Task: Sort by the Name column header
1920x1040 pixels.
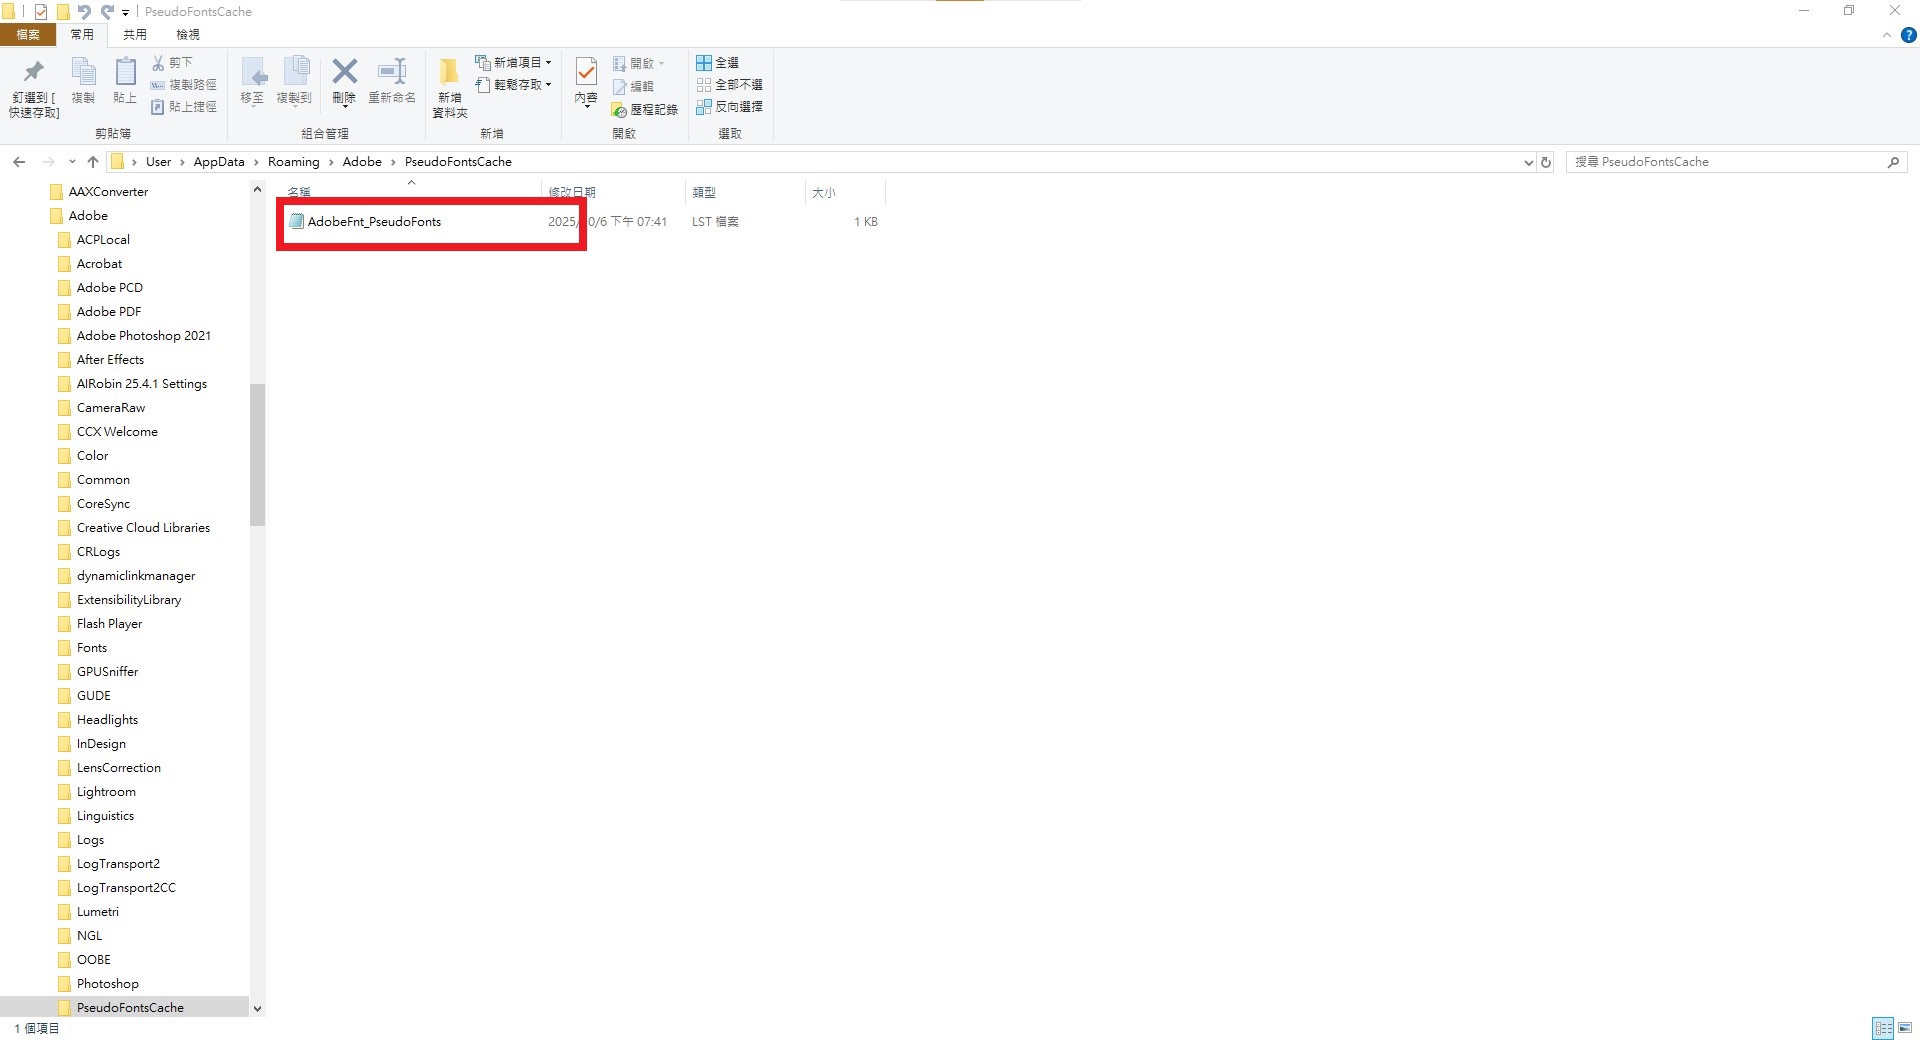Action: [x=410, y=192]
